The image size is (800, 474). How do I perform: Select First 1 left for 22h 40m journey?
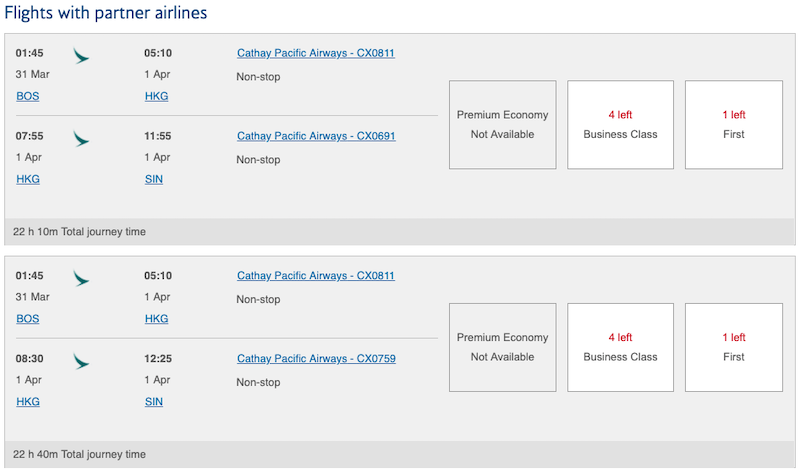pos(734,347)
